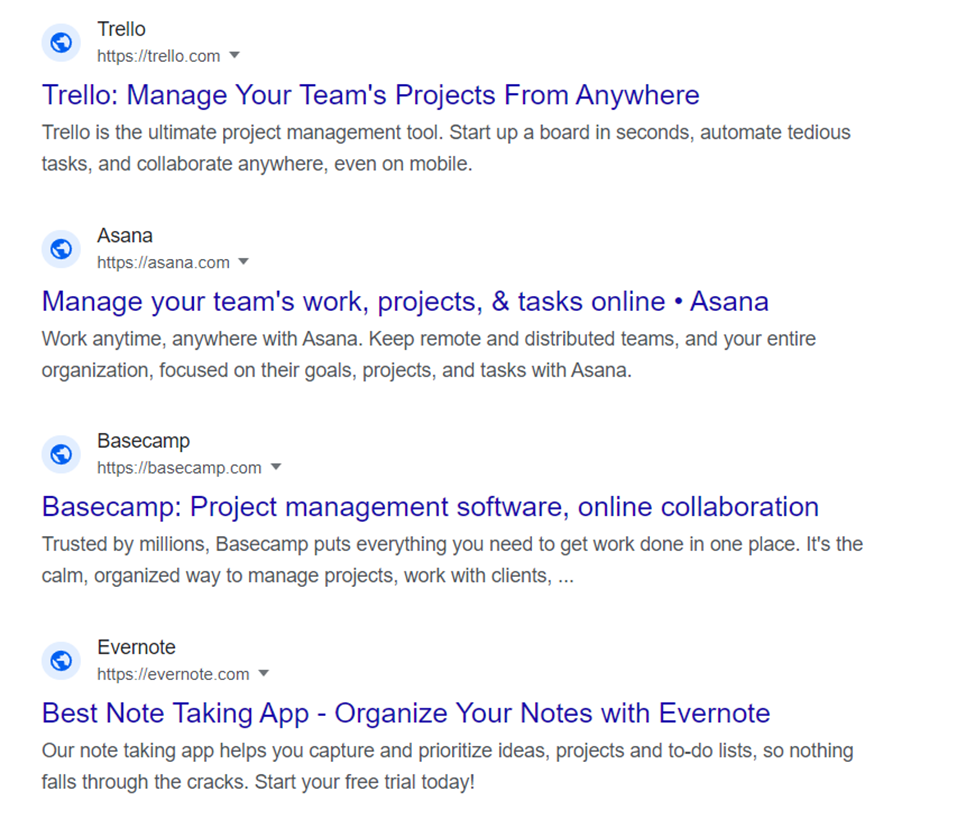Click the Trello site name label
The image size is (975, 819).
tap(121, 29)
